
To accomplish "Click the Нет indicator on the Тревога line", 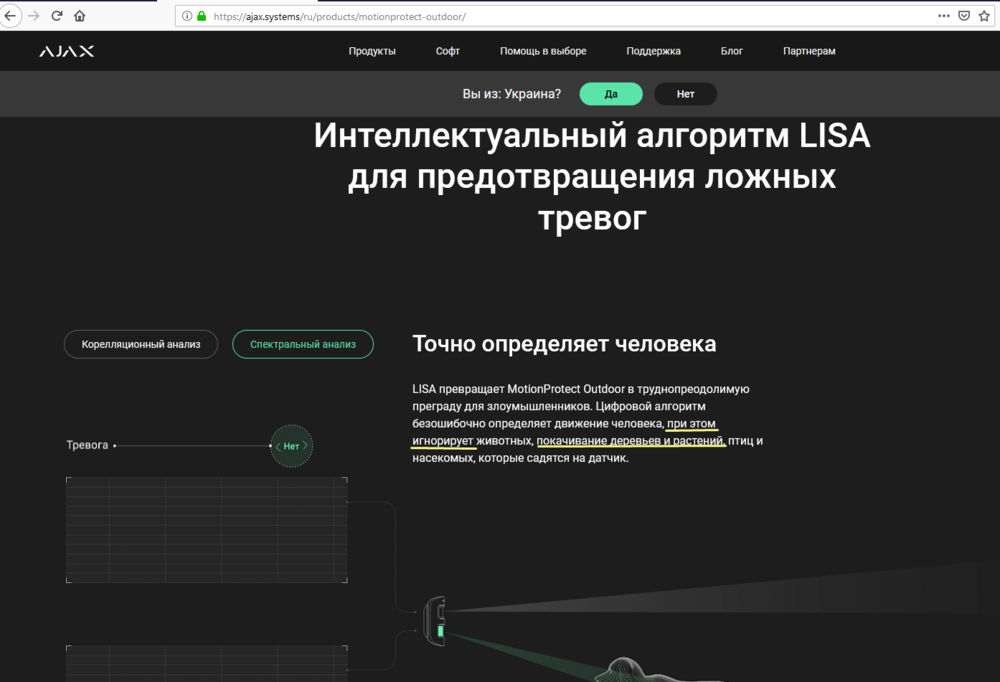I will (x=290, y=446).
